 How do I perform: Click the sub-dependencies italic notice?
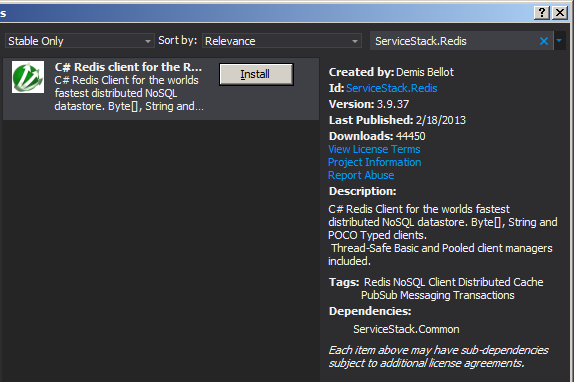tap(438, 357)
